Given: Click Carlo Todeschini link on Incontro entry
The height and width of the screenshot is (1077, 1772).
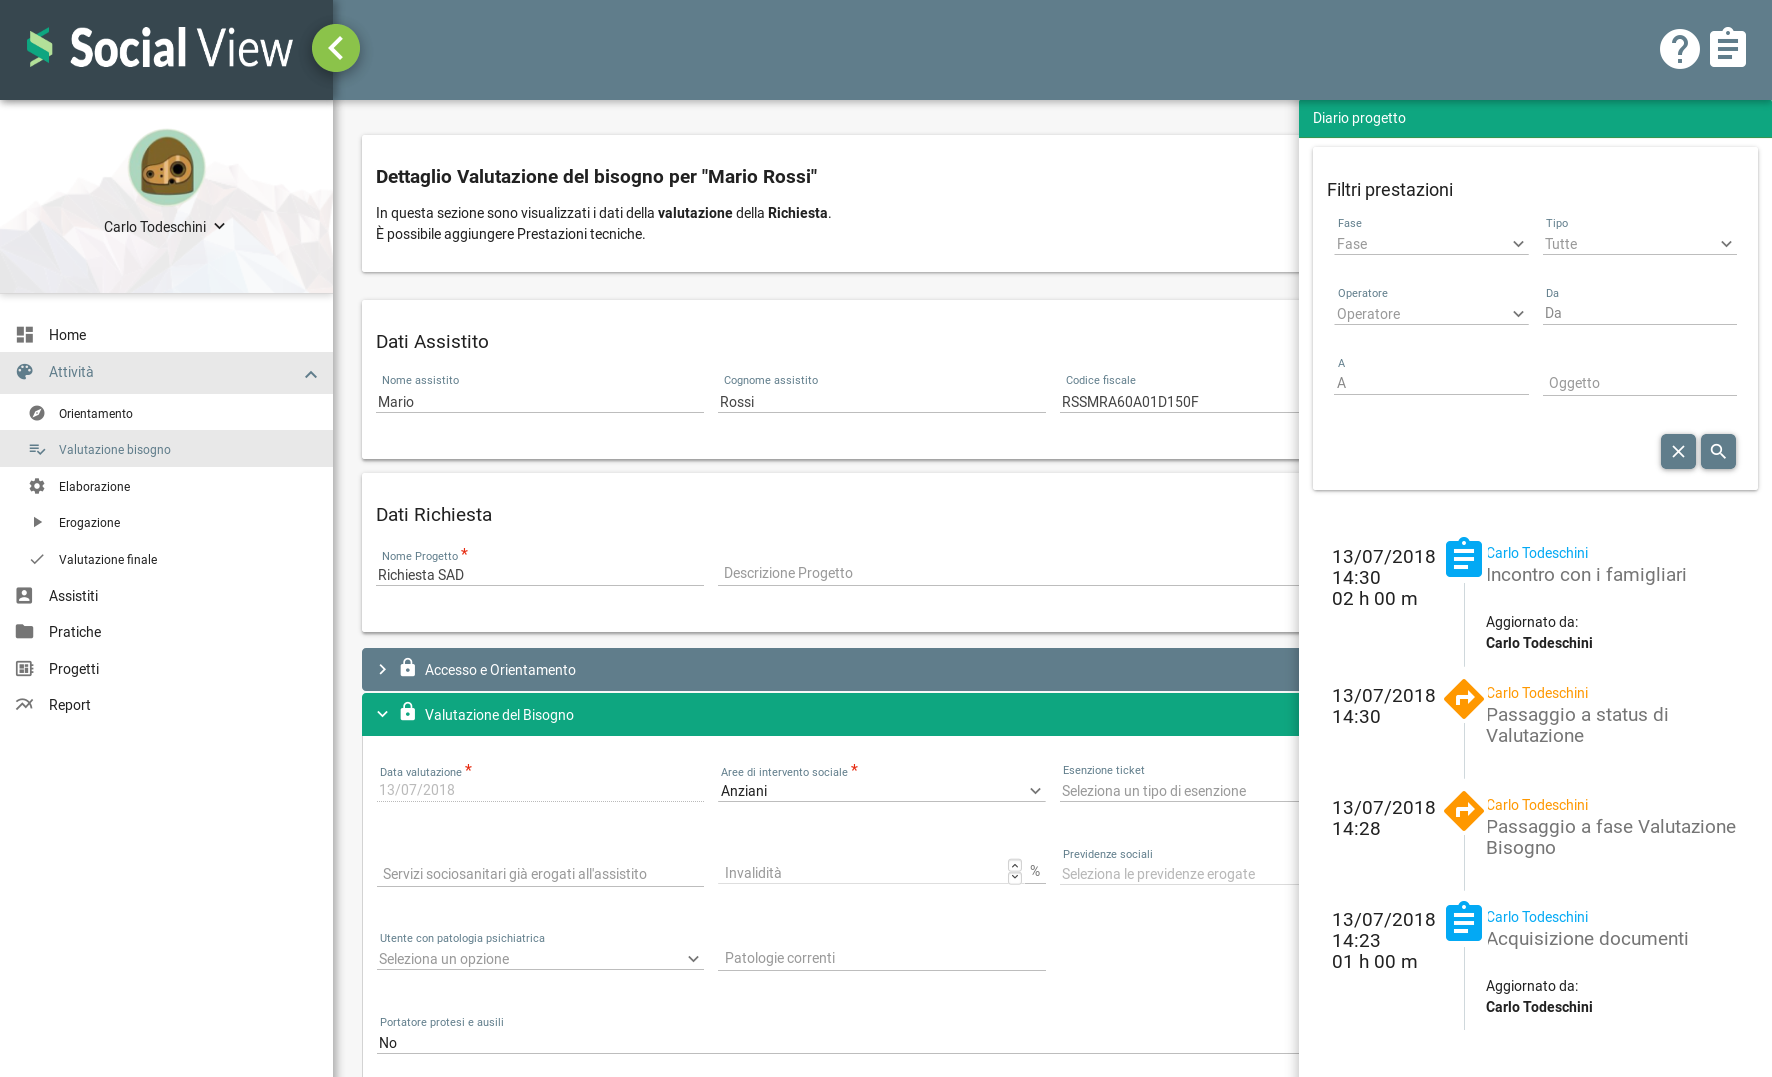Looking at the screenshot, I should pyautogui.click(x=1537, y=553).
